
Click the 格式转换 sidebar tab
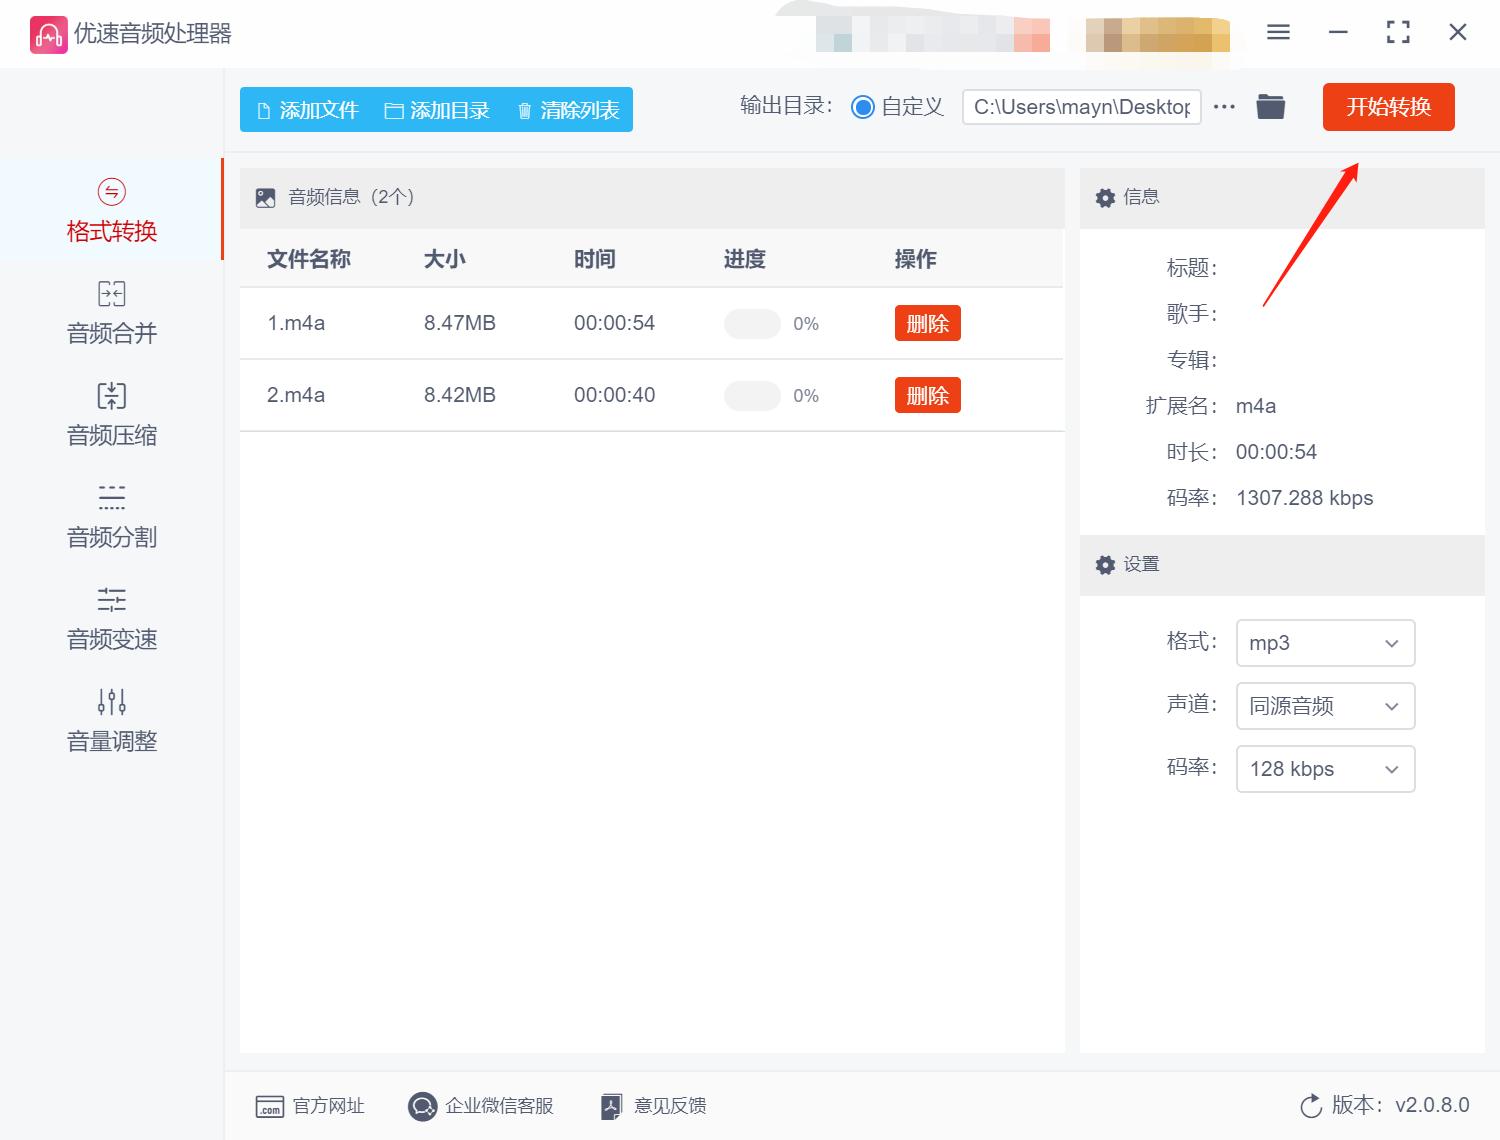(x=110, y=210)
